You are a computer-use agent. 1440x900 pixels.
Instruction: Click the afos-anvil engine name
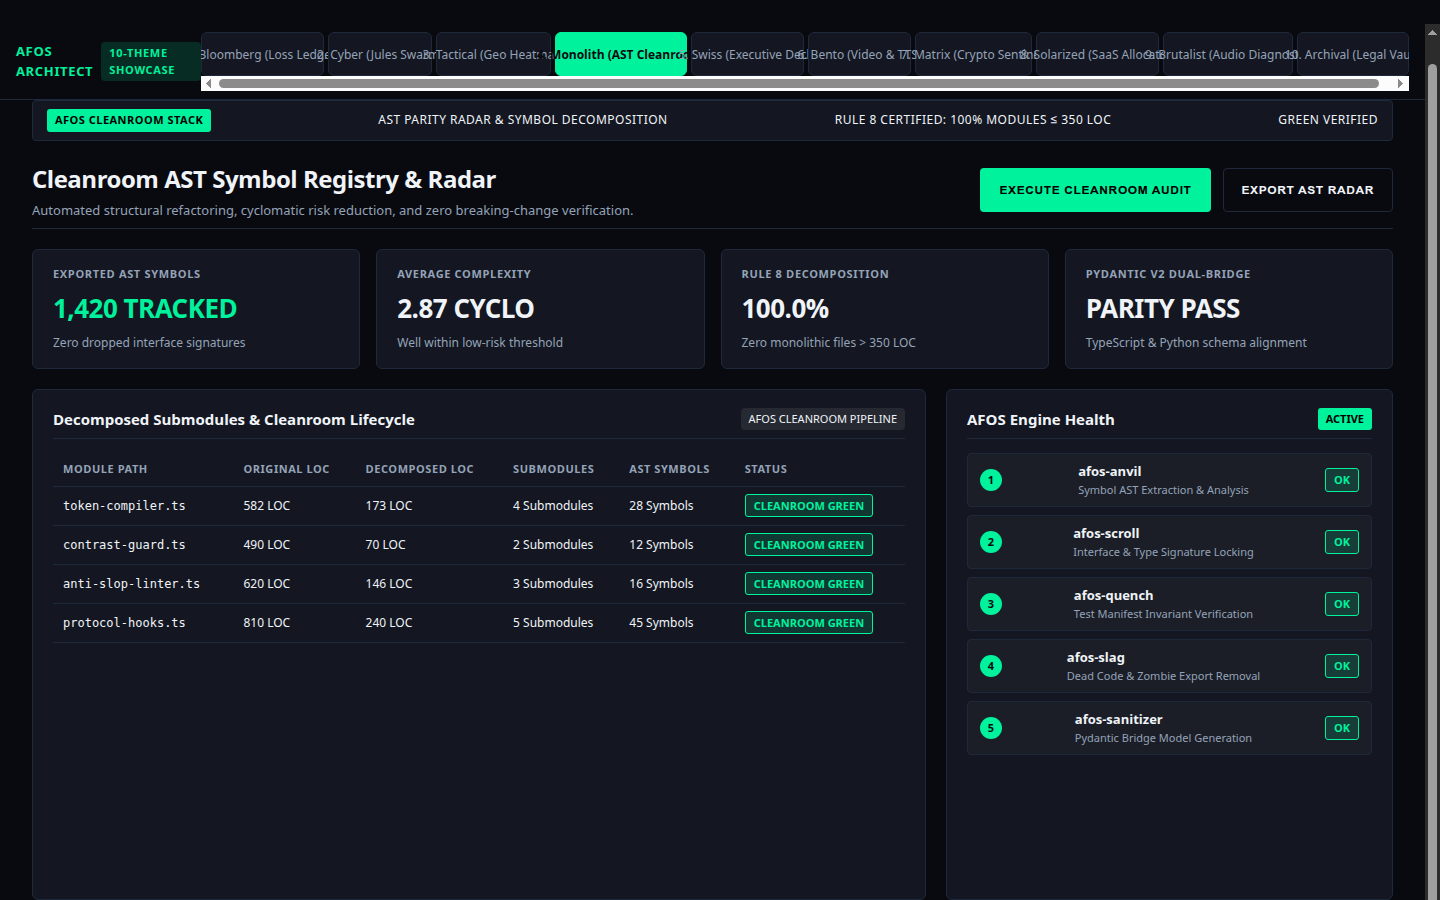pyautogui.click(x=1109, y=472)
